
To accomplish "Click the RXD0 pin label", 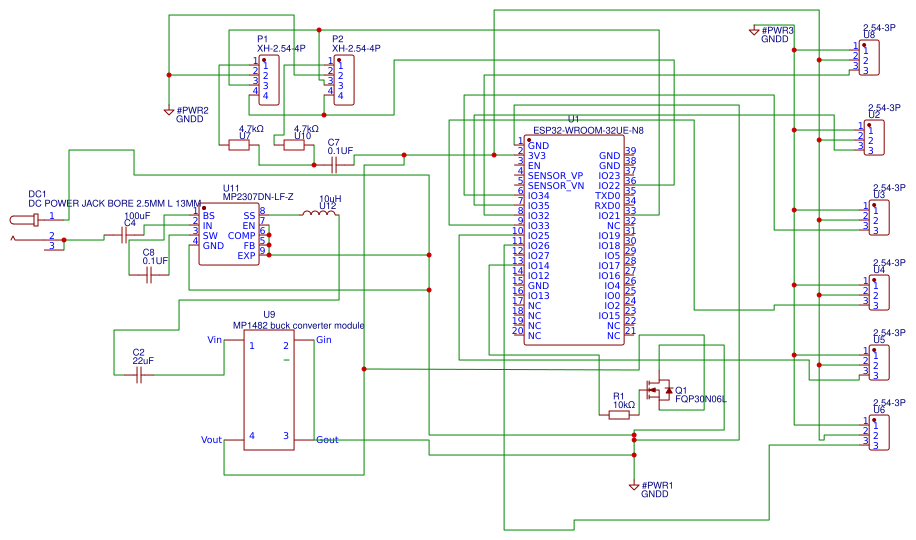I will coord(608,206).
